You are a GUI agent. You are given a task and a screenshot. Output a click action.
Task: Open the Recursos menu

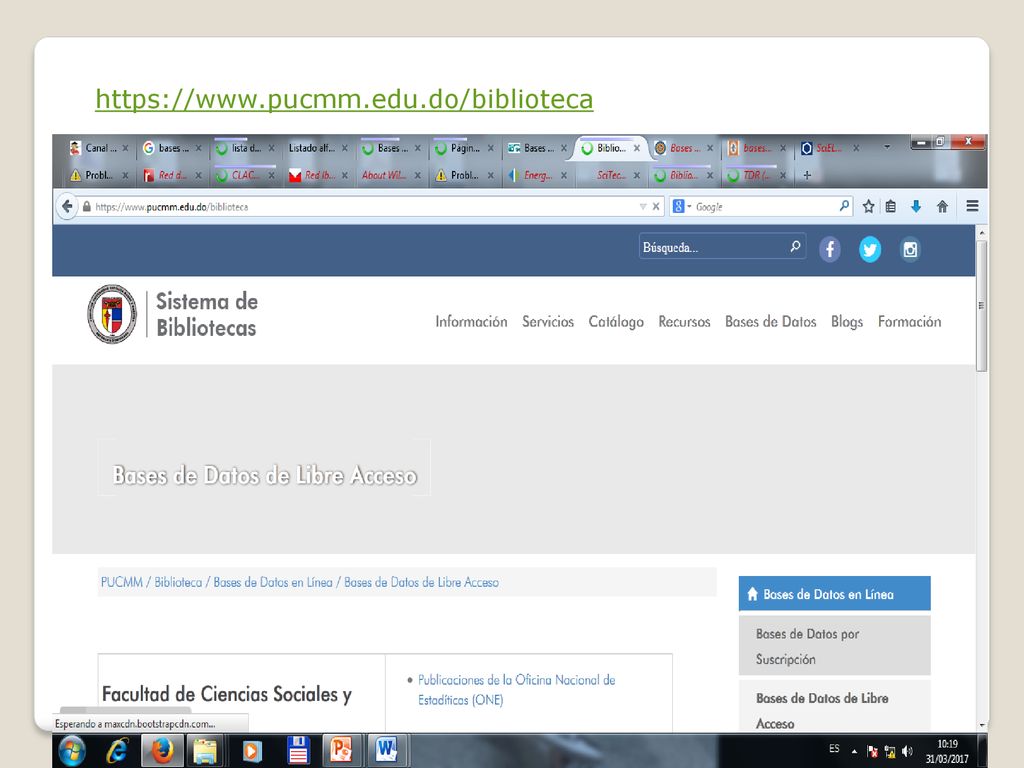click(684, 321)
